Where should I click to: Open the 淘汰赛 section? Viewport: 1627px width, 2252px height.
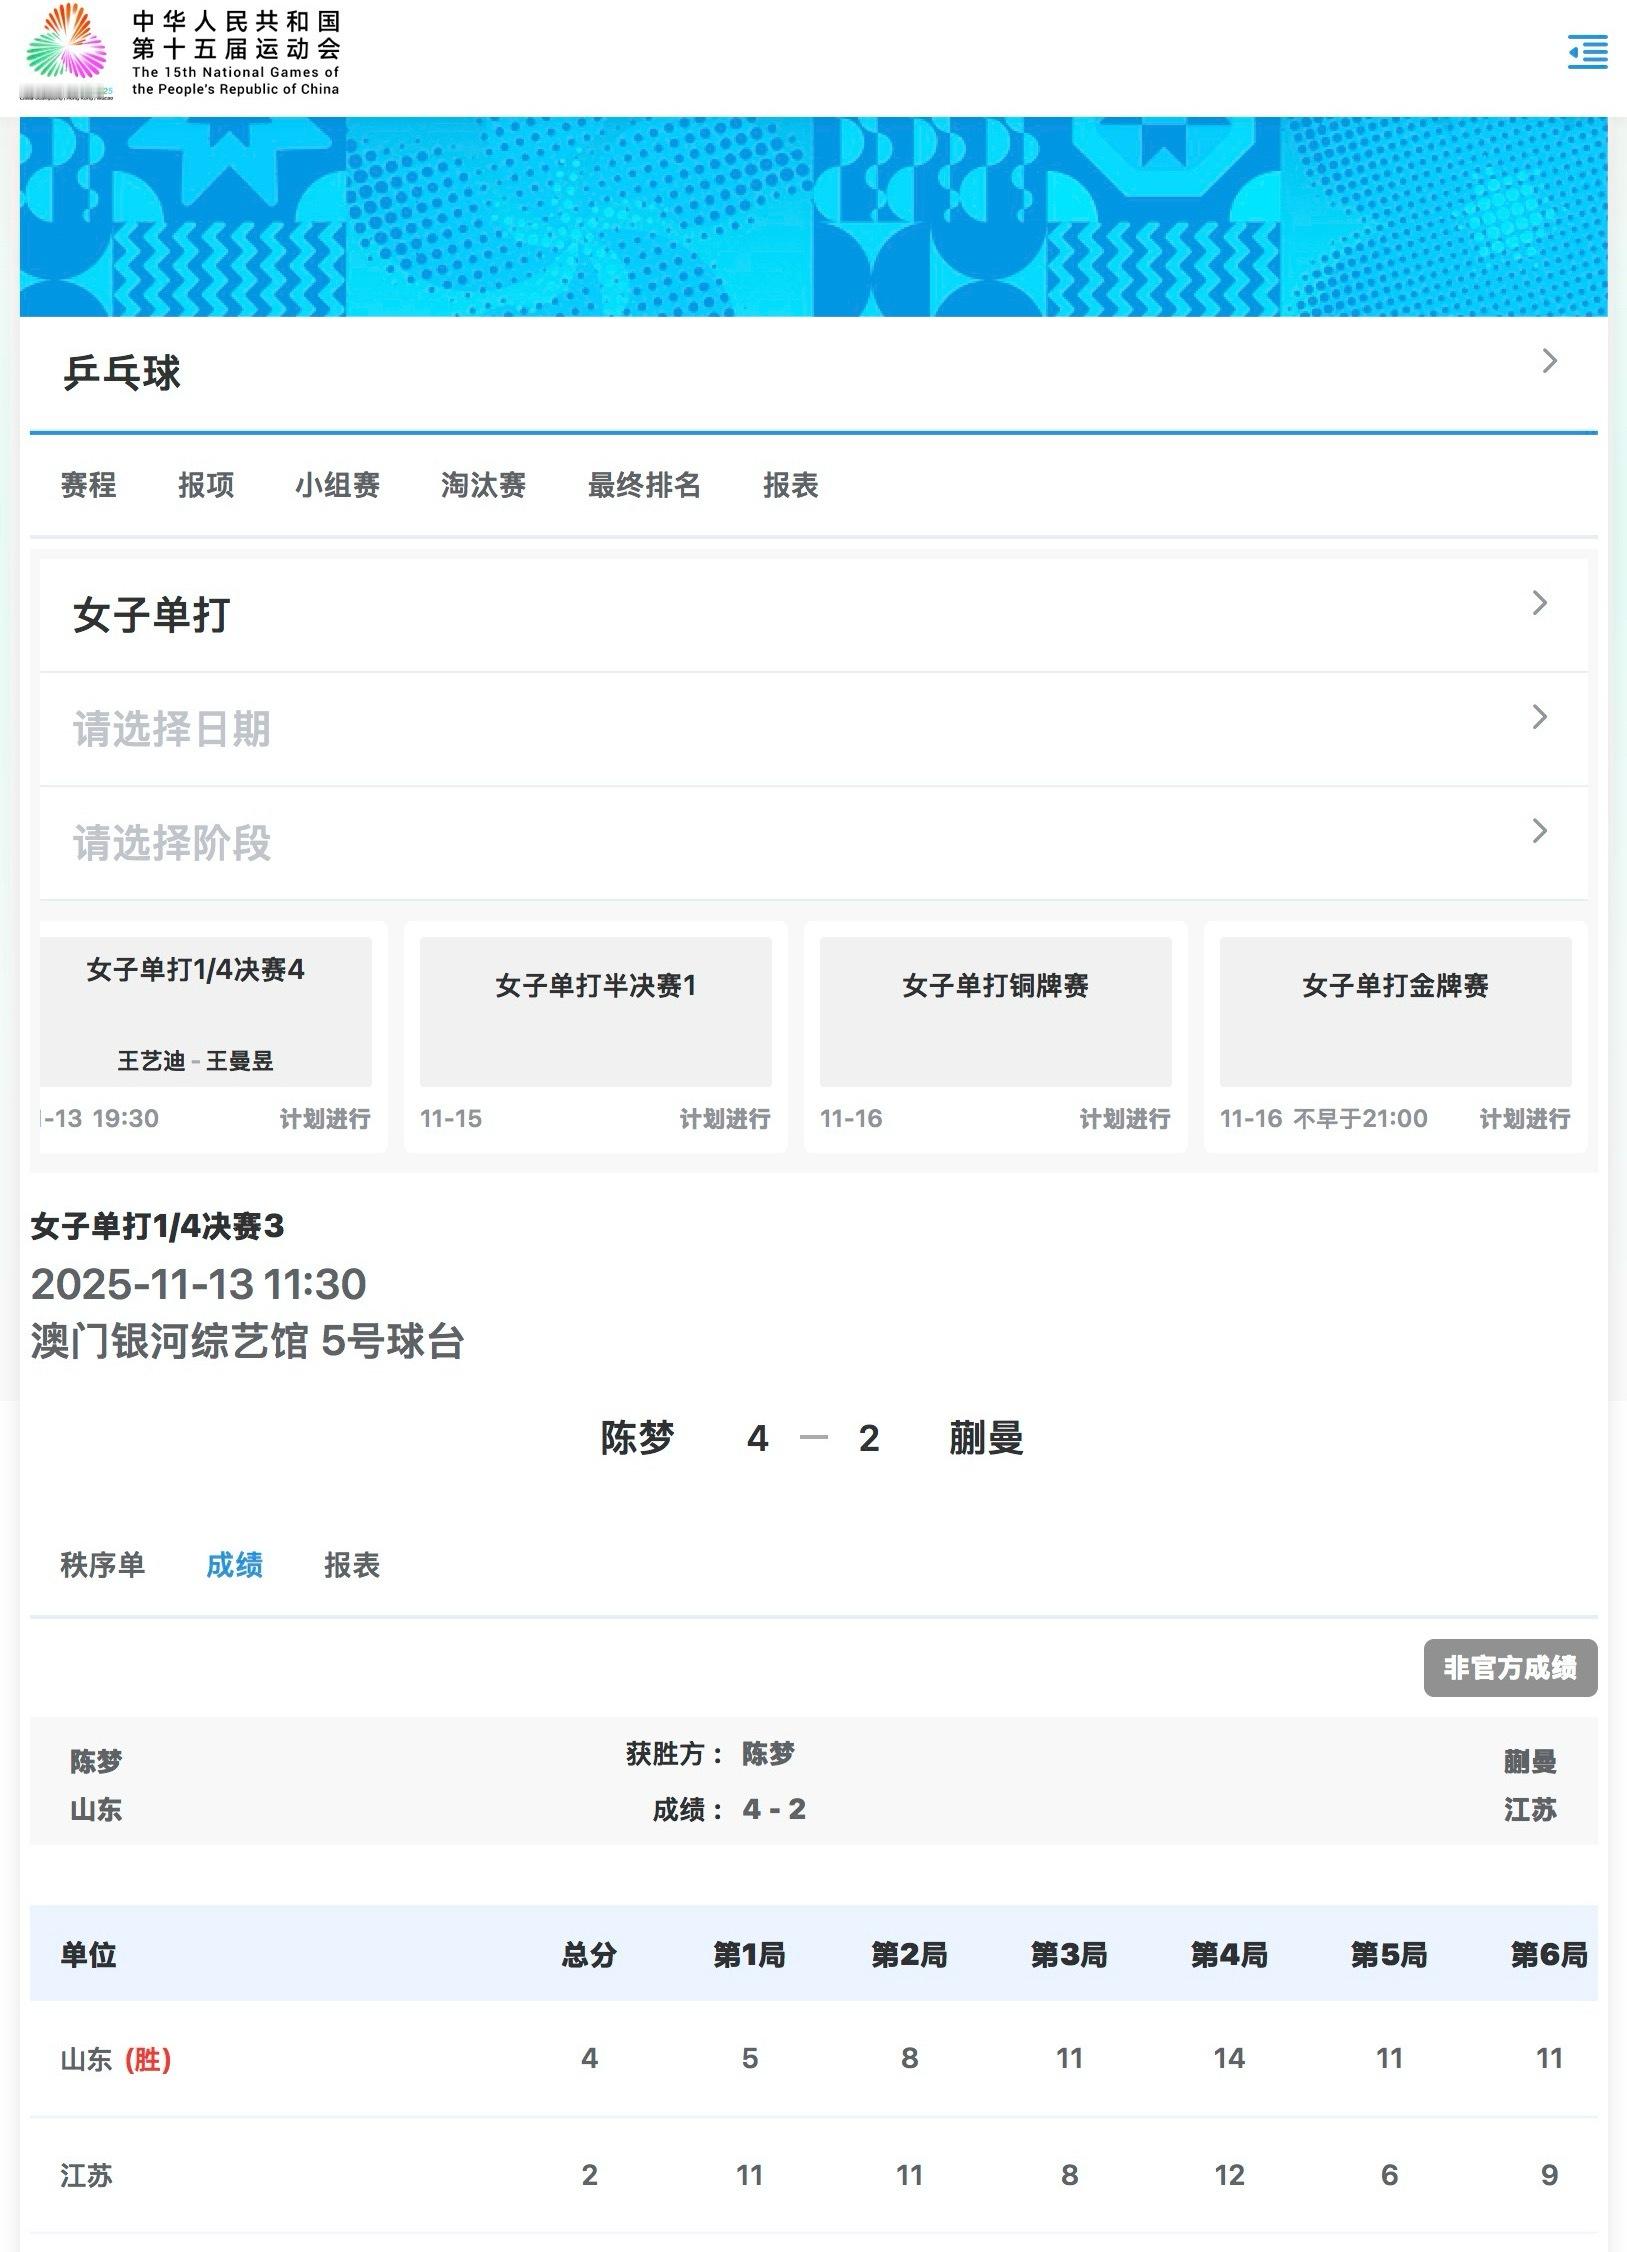(484, 486)
